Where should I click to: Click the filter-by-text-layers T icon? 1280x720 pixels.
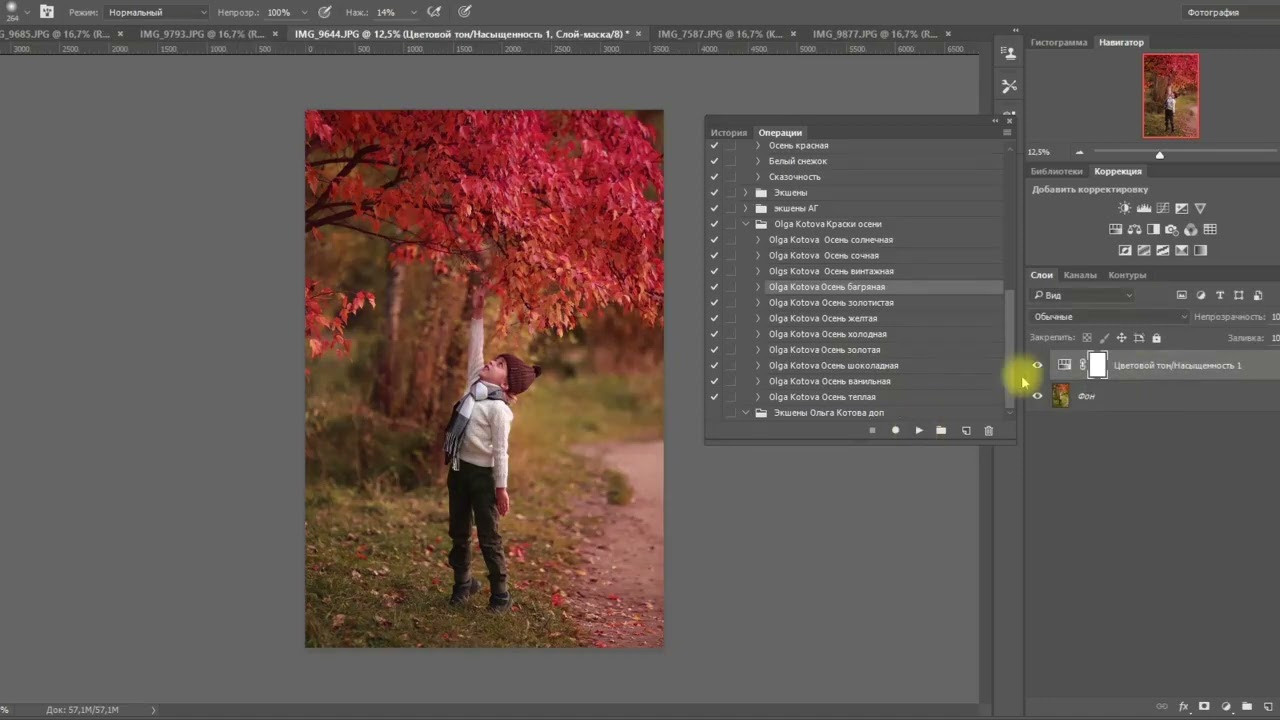click(1219, 295)
